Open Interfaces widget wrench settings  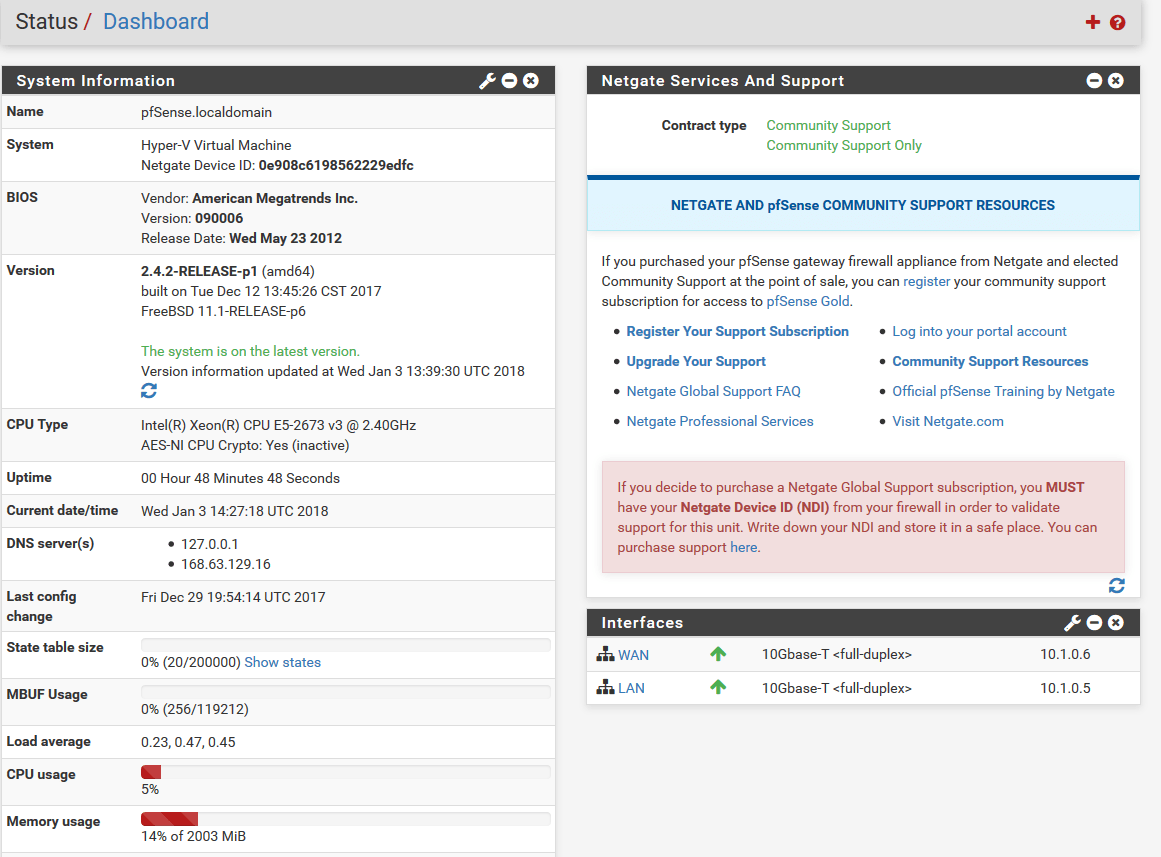tap(1072, 623)
